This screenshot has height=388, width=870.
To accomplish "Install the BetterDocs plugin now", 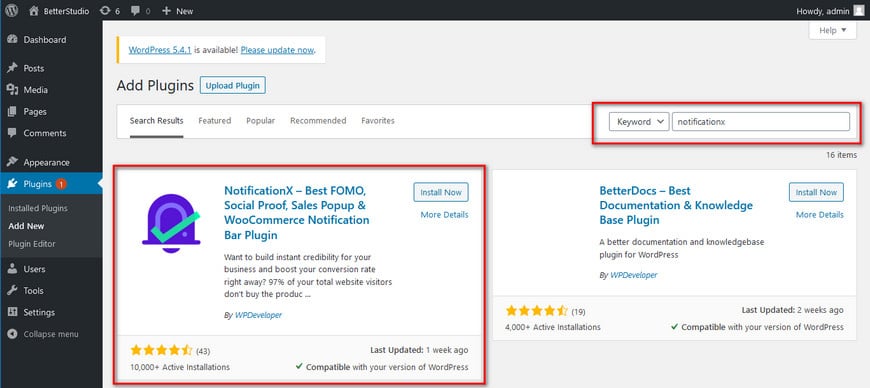I will tap(816, 192).
